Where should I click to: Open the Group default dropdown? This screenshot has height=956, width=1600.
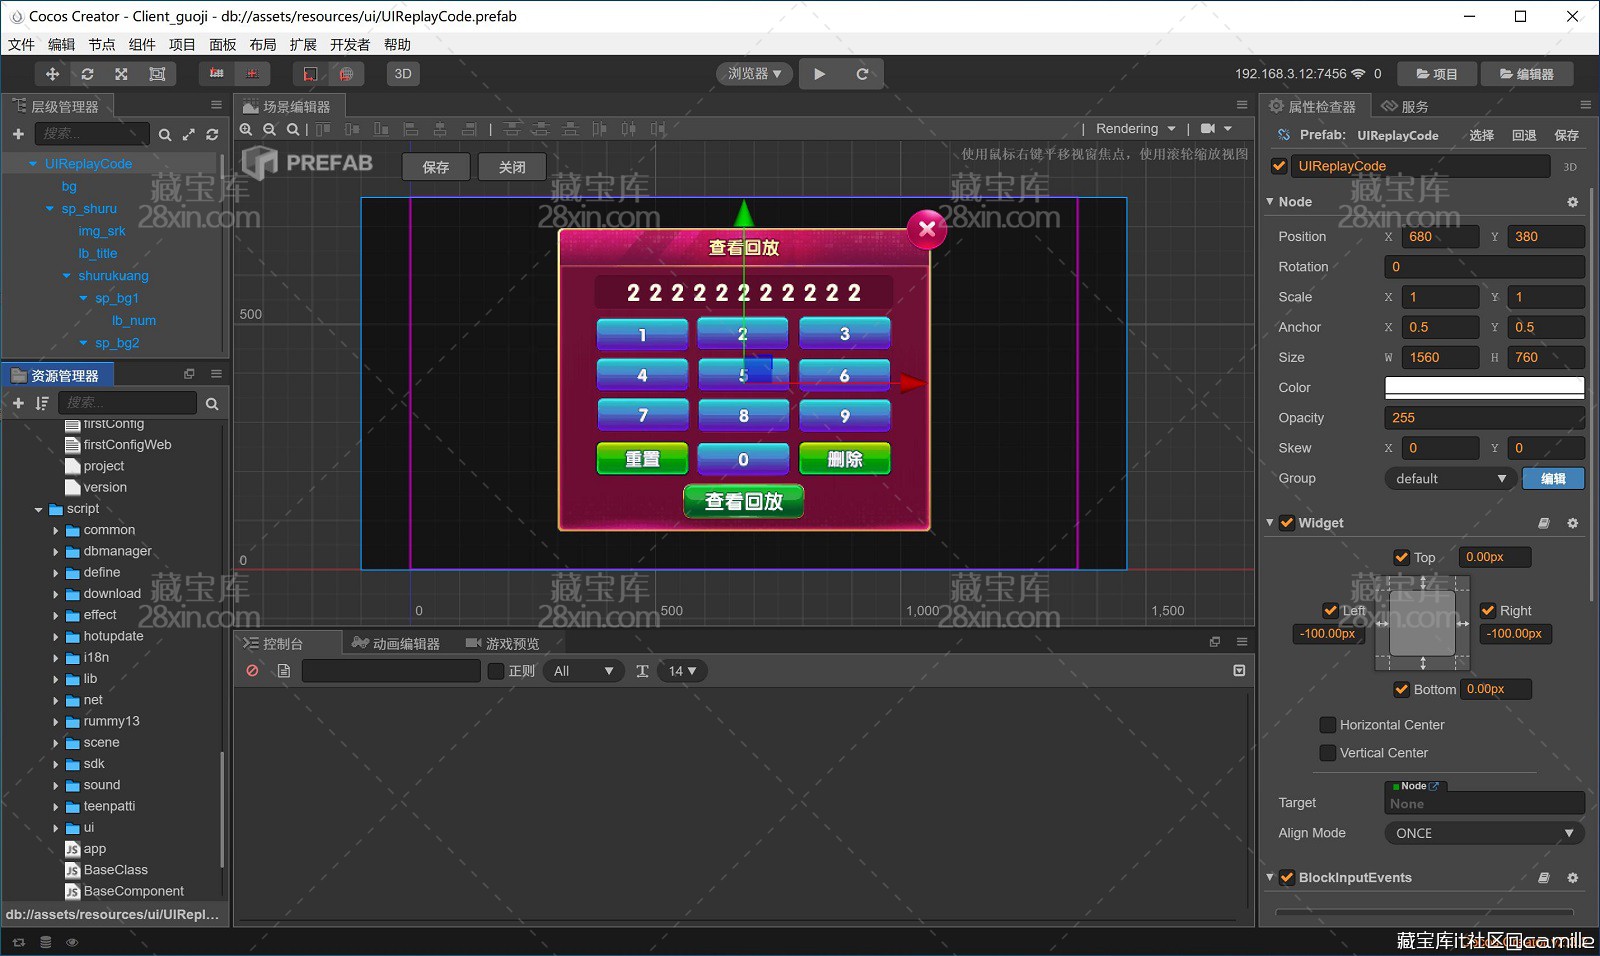coord(1449,479)
